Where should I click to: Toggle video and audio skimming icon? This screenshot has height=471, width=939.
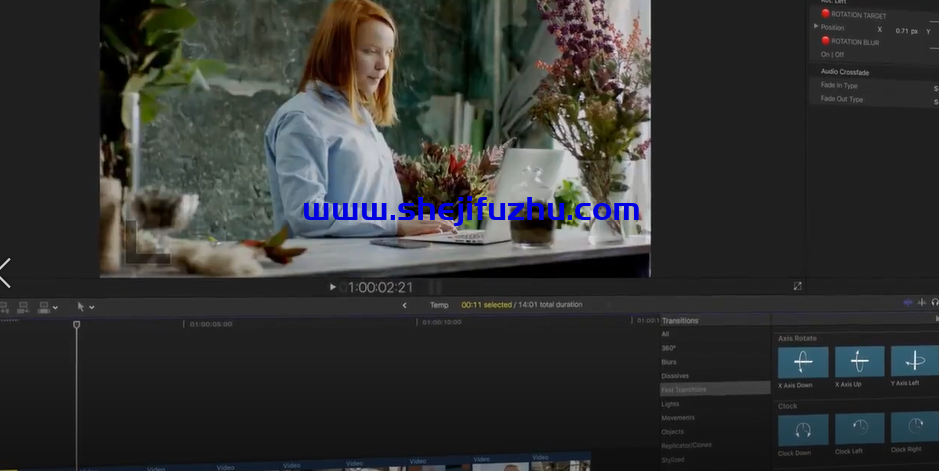(908, 303)
